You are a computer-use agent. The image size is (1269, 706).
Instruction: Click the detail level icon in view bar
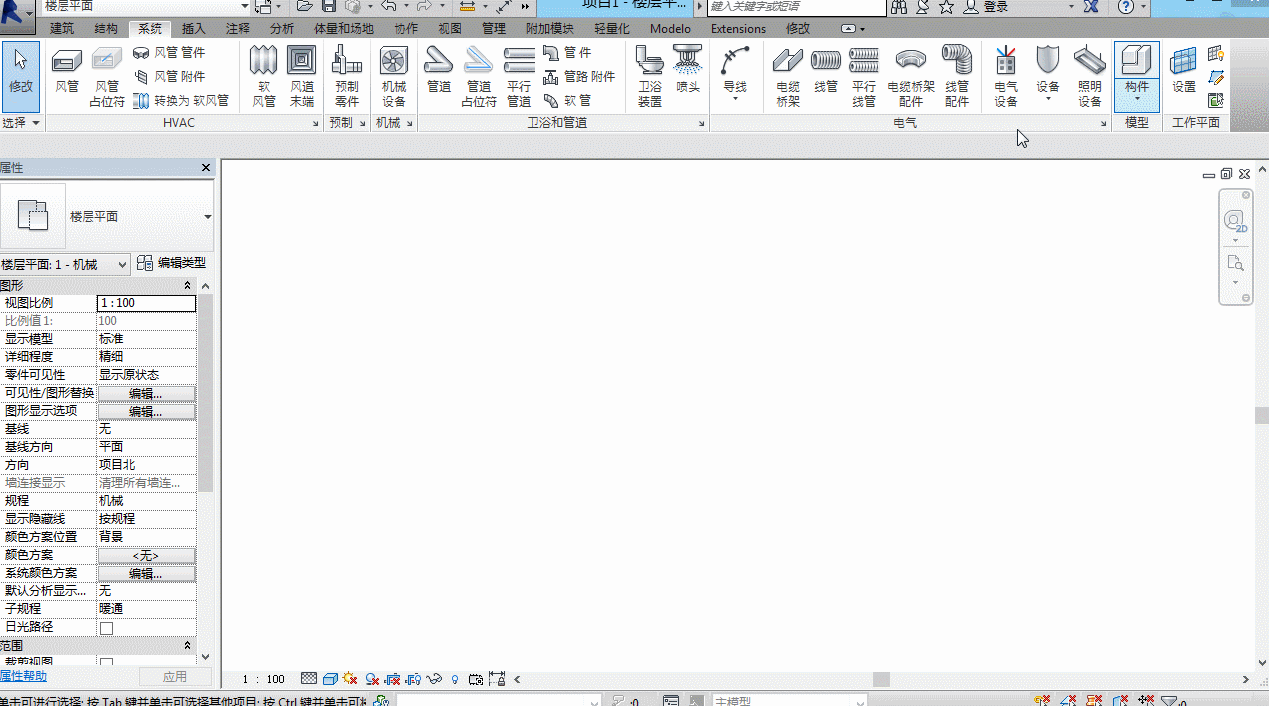point(309,680)
